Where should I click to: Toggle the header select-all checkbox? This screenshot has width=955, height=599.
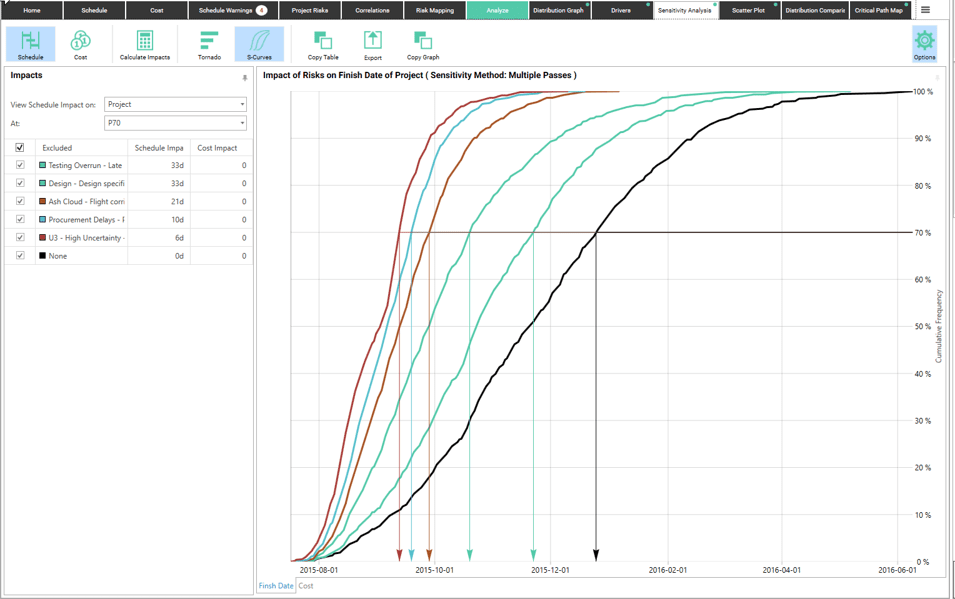point(18,147)
